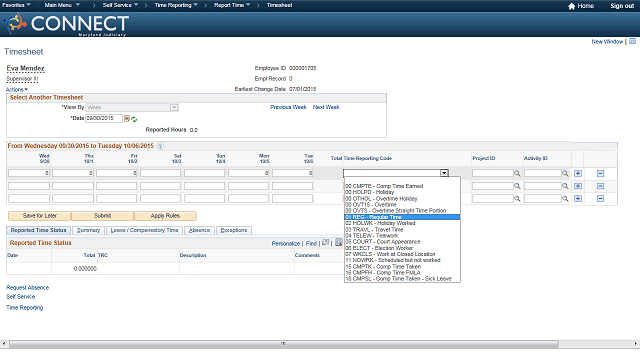Open Project ID lookup magnifier in second row

tap(517, 186)
